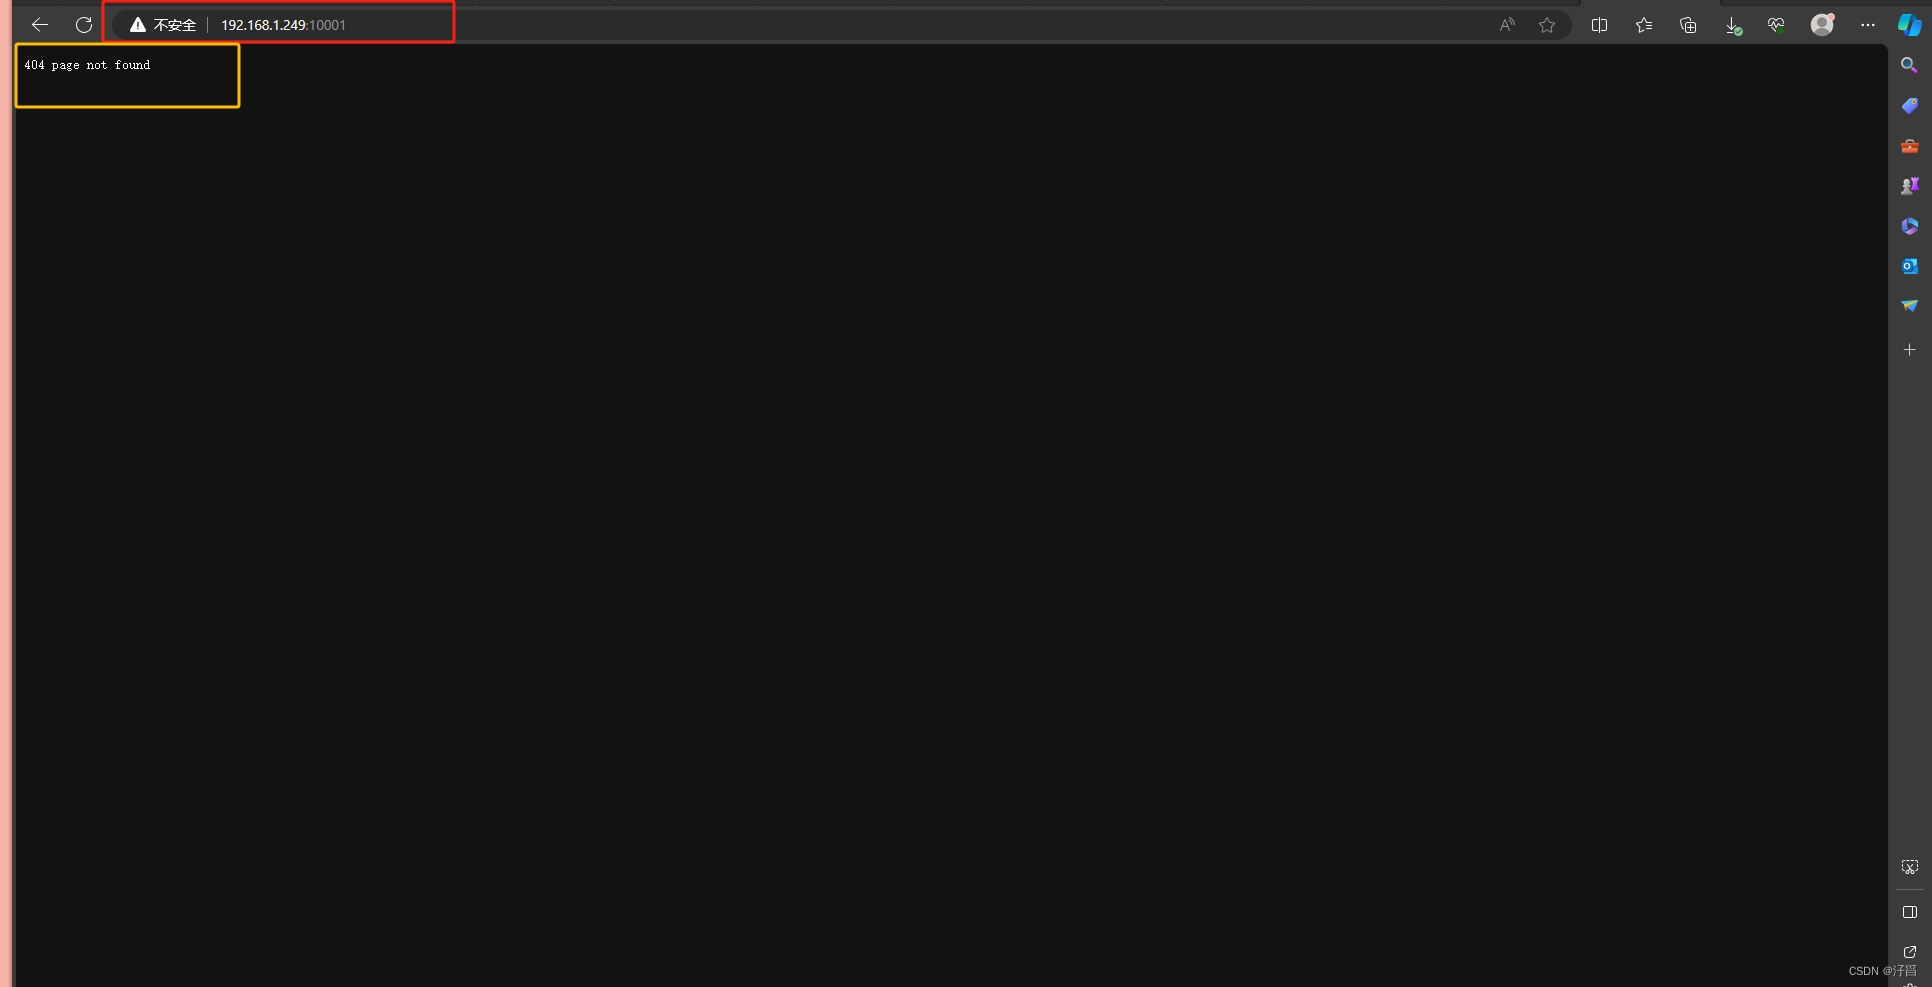This screenshot has width=1932, height=987.
Task: Open sidebar Search
Action: click(1909, 65)
